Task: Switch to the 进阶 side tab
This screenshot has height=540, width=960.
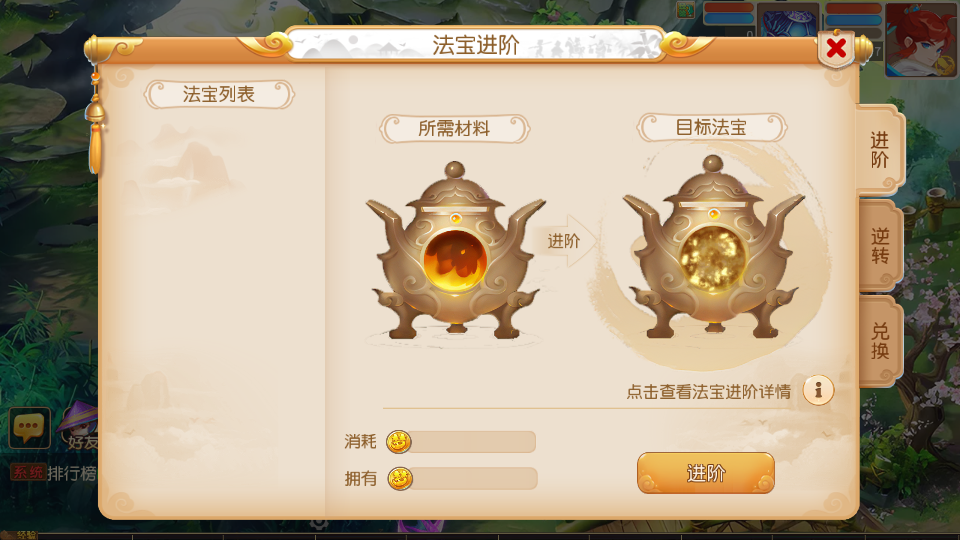Action: [880, 149]
